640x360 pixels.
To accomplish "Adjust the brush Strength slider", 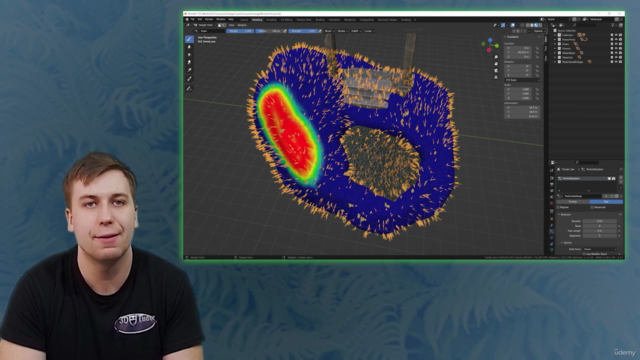I will [303, 31].
